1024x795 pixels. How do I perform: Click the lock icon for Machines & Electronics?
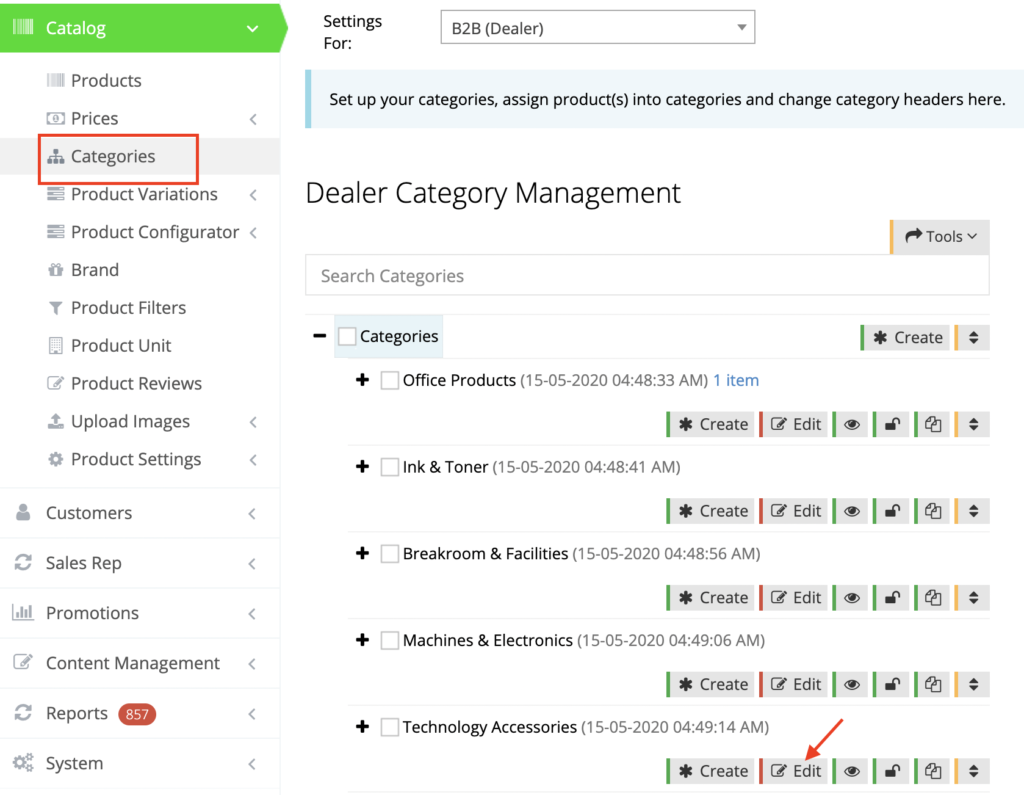891,685
